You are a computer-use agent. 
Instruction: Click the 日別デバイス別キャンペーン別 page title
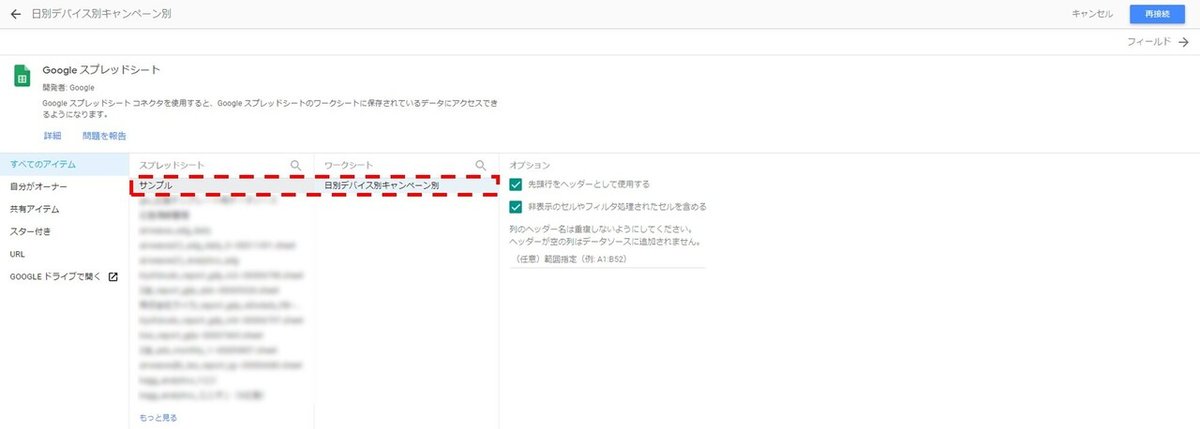pos(100,14)
